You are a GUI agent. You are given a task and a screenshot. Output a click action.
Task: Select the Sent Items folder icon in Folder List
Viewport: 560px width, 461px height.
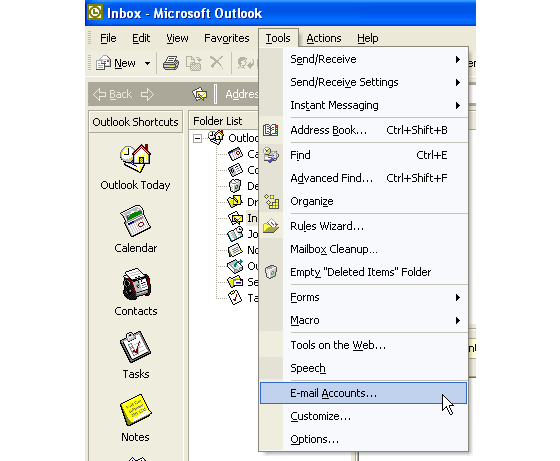click(x=235, y=282)
